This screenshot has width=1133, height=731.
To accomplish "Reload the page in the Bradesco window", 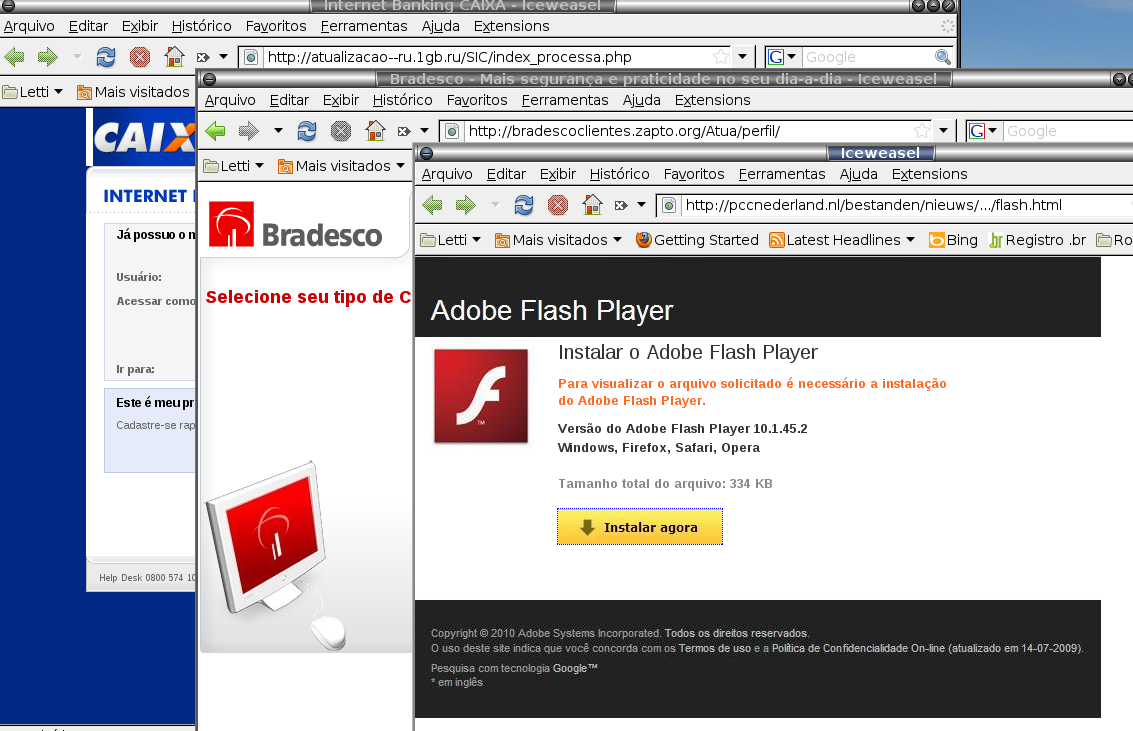I will click(x=307, y=131).
